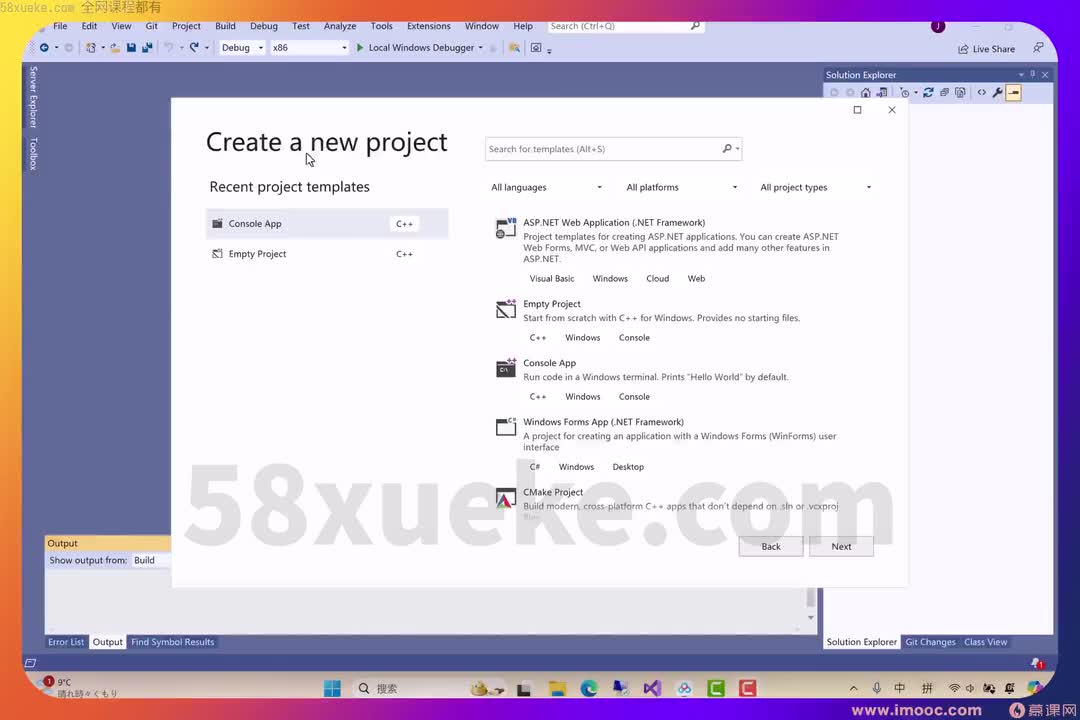1080x720 pixels.
Task: Click the Next button
Action: click(841, 546)
